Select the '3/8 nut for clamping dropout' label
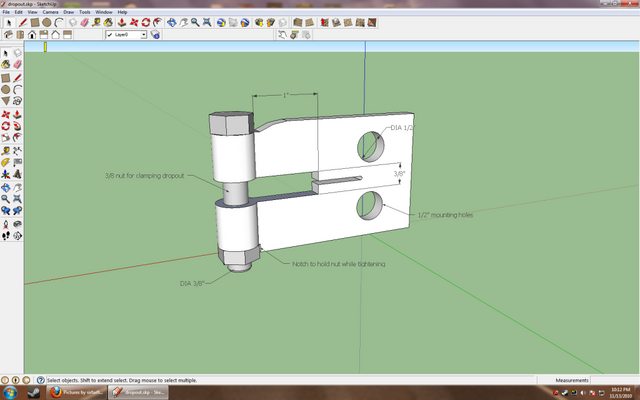 coord(144,176)
